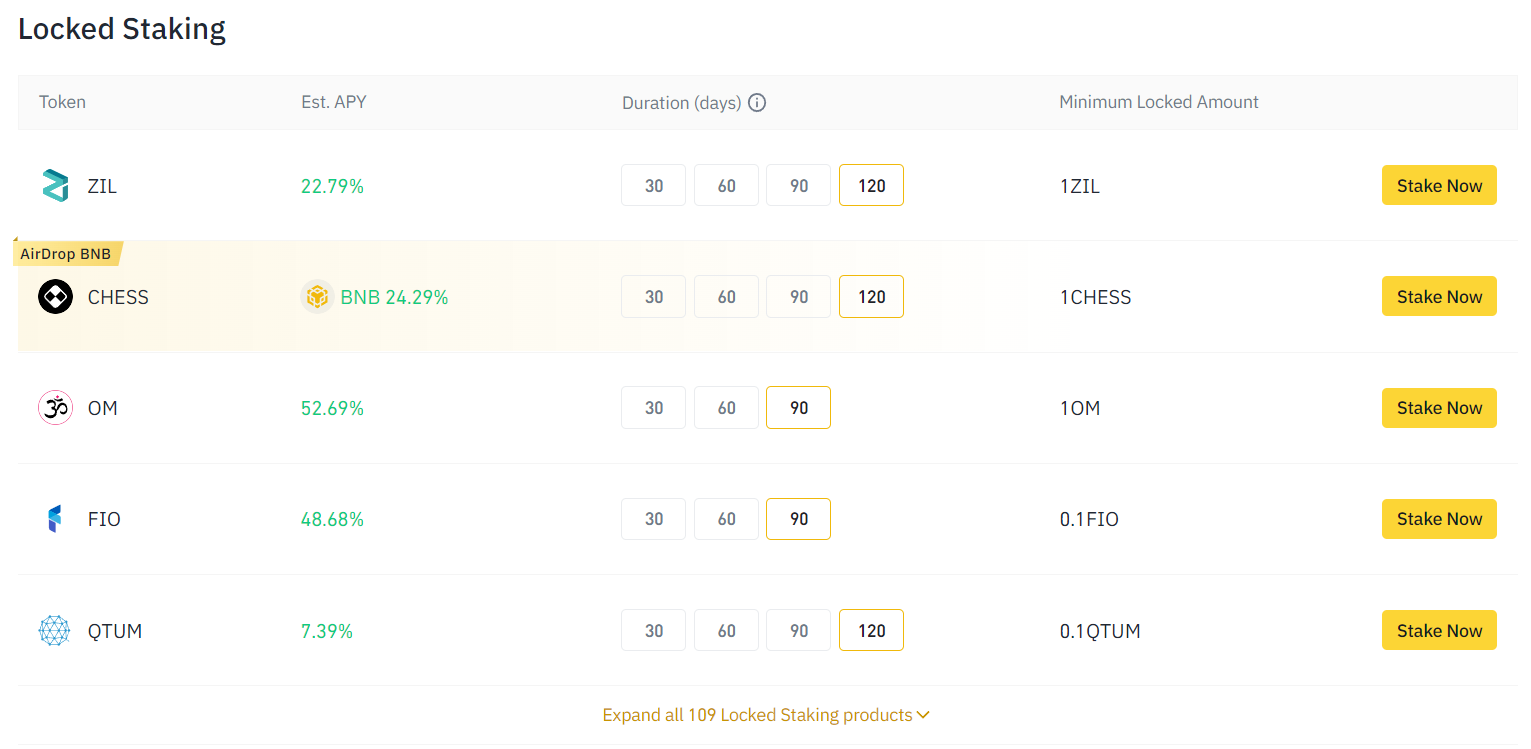
Task: Pick 30 days duration for FIO
Action: [x=654, y=519]
